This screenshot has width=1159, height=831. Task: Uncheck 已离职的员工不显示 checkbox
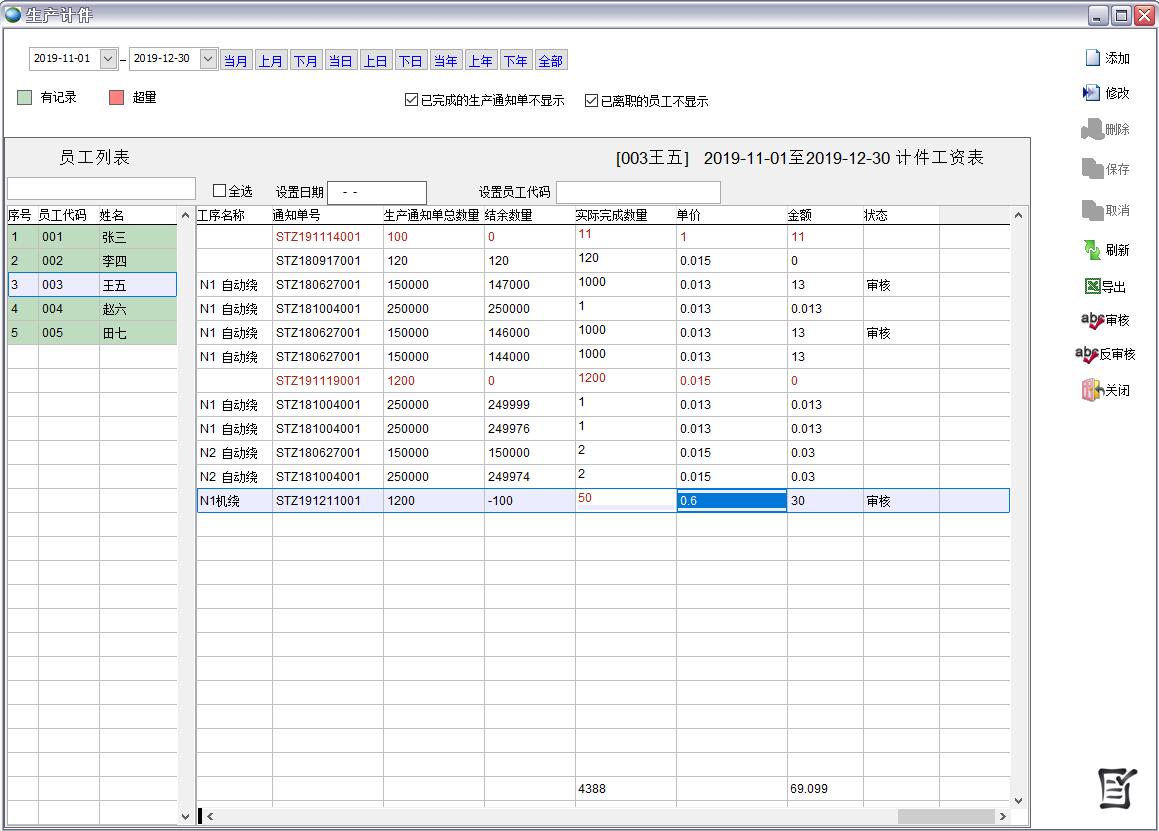pyautogui.click(x=591, y=101)
